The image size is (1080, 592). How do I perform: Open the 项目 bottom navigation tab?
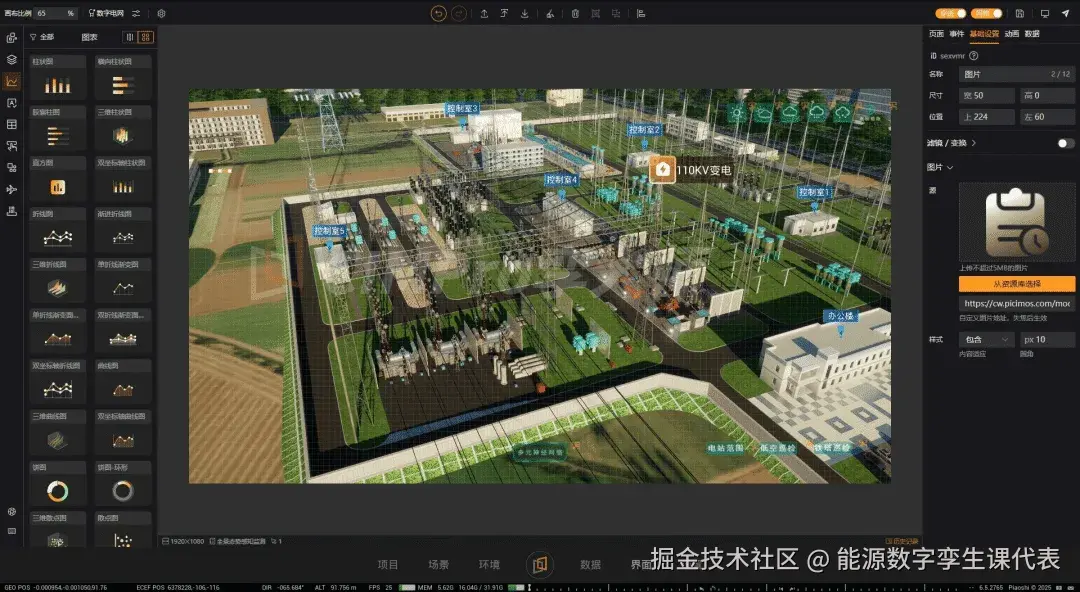tap(388, 564)
